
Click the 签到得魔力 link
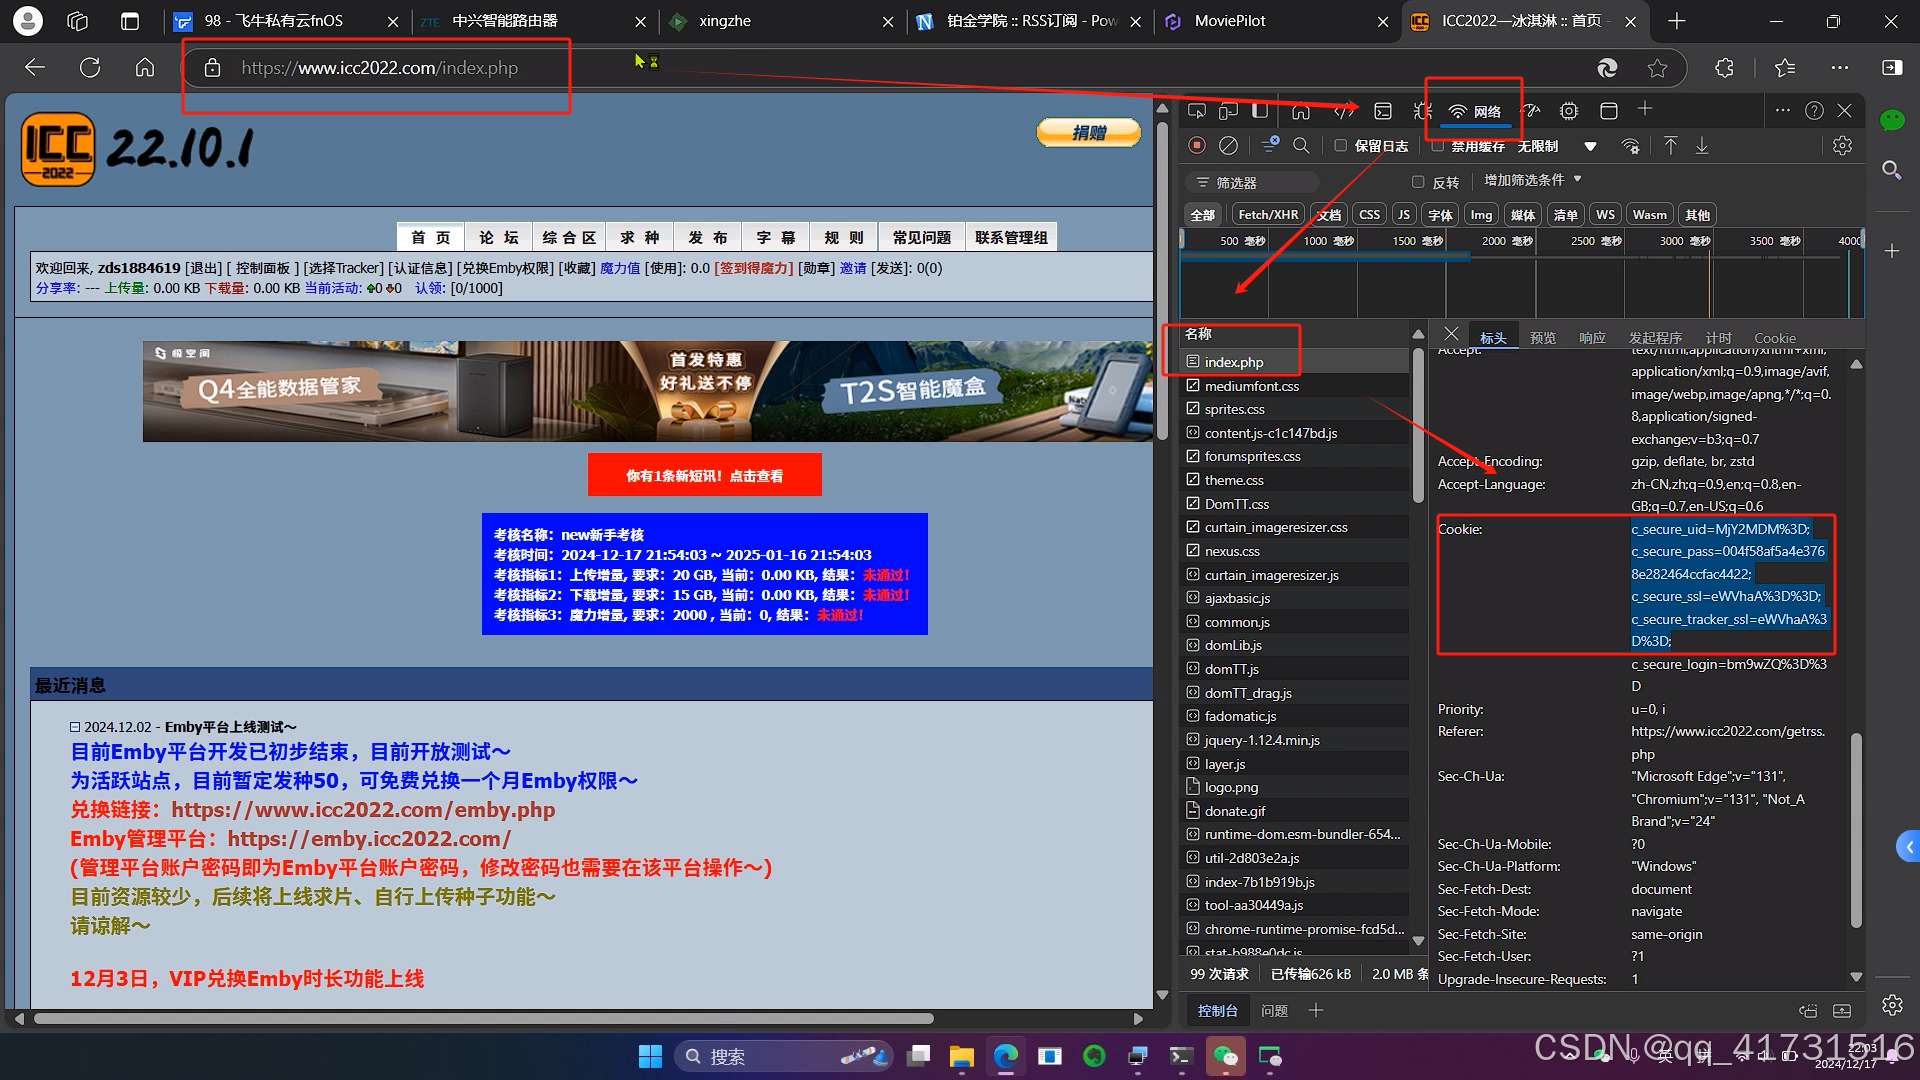(754, 268)
